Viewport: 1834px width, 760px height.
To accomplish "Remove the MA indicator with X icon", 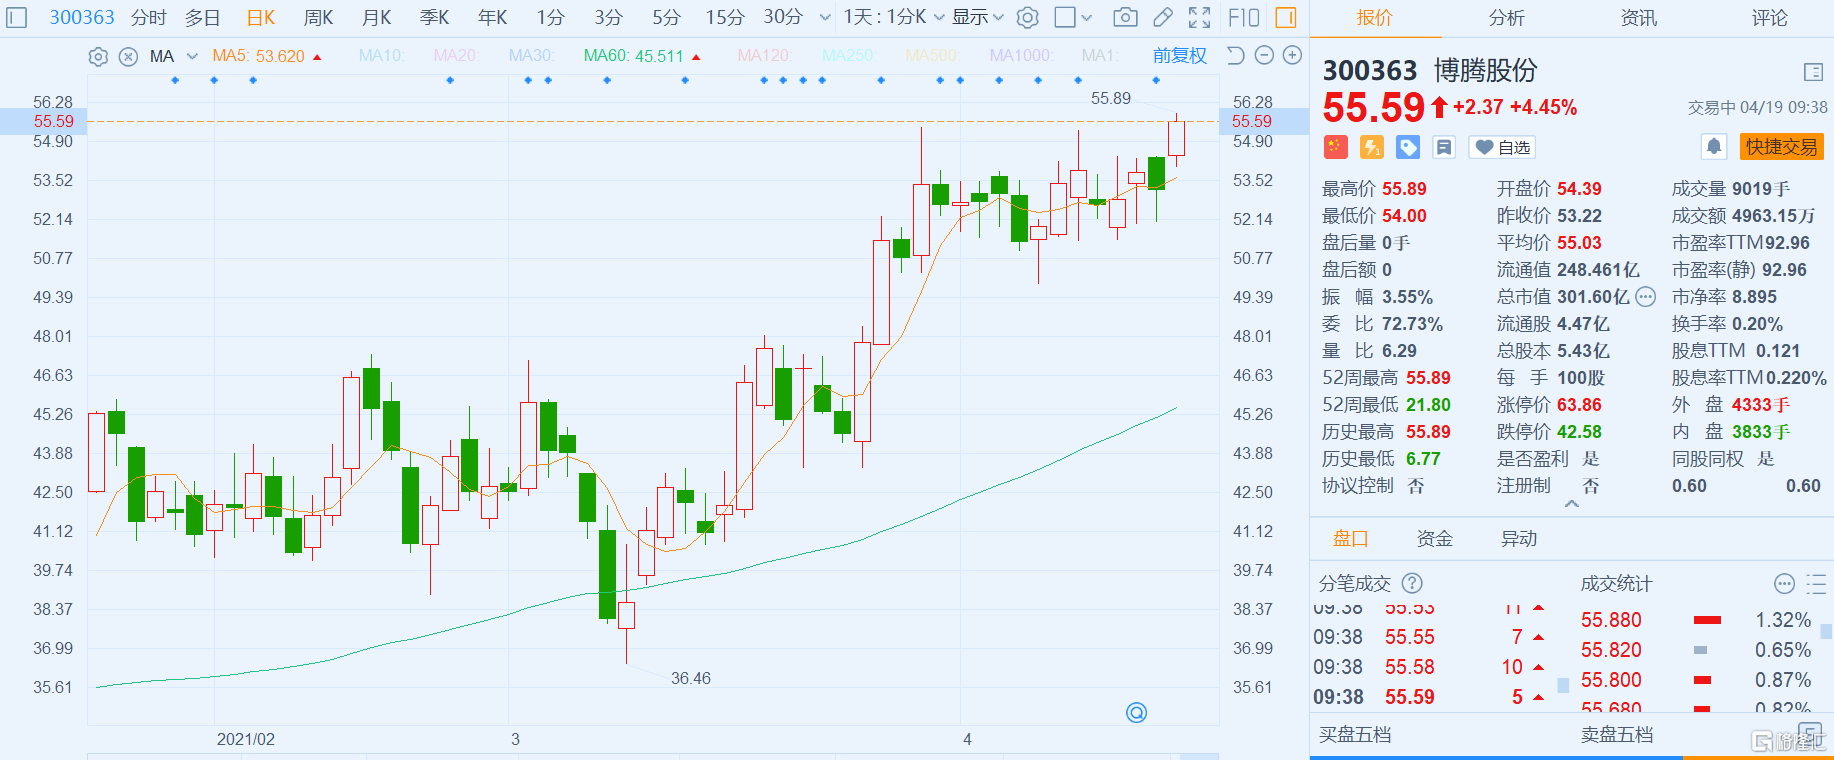I will tap(128, 57).
